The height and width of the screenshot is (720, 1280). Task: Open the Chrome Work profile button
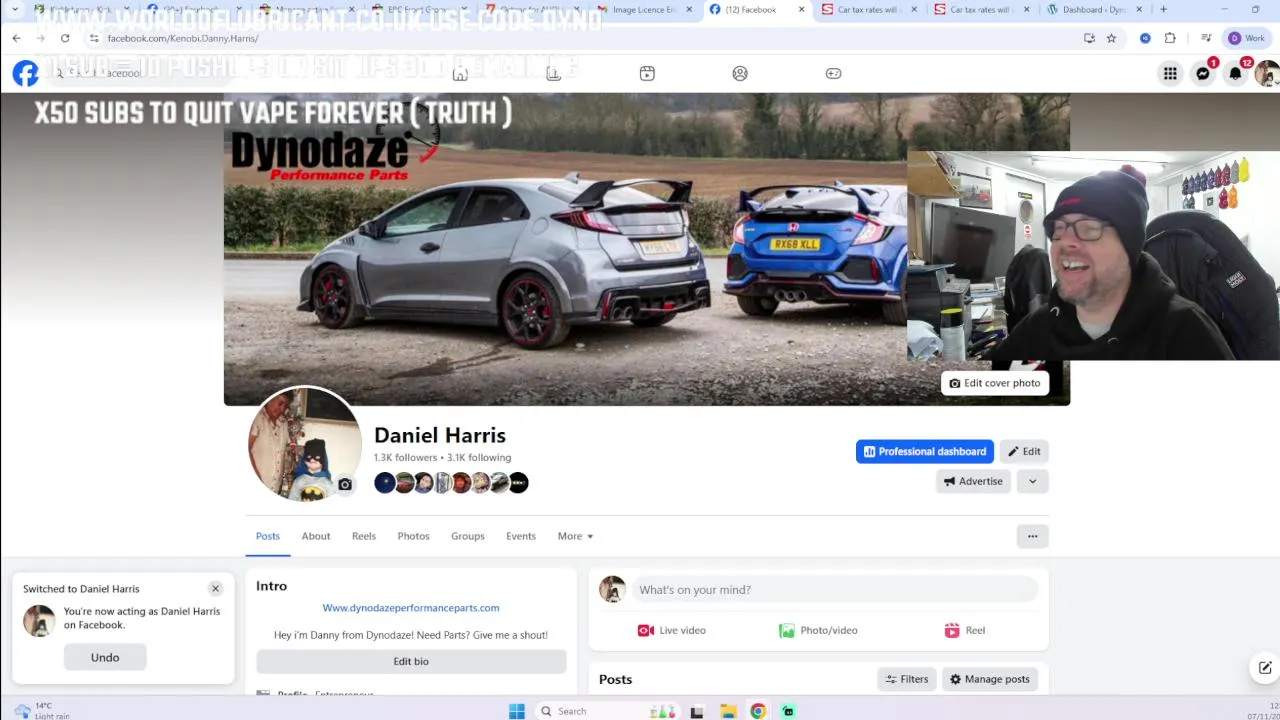1247,38
